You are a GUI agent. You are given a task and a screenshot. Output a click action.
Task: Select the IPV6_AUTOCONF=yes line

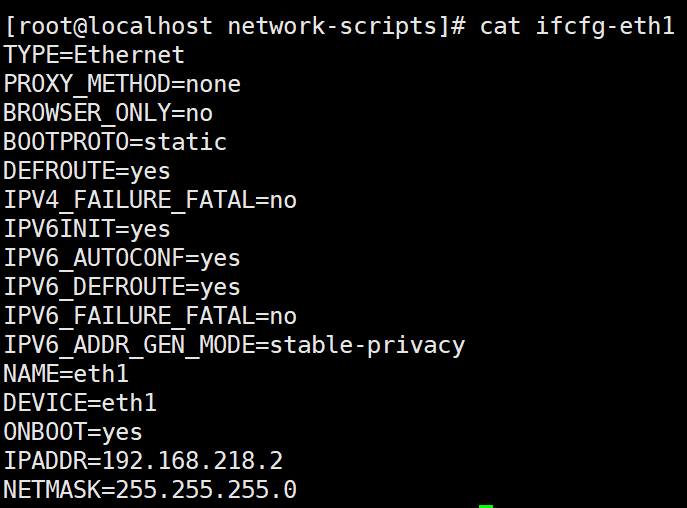point(122,258)
